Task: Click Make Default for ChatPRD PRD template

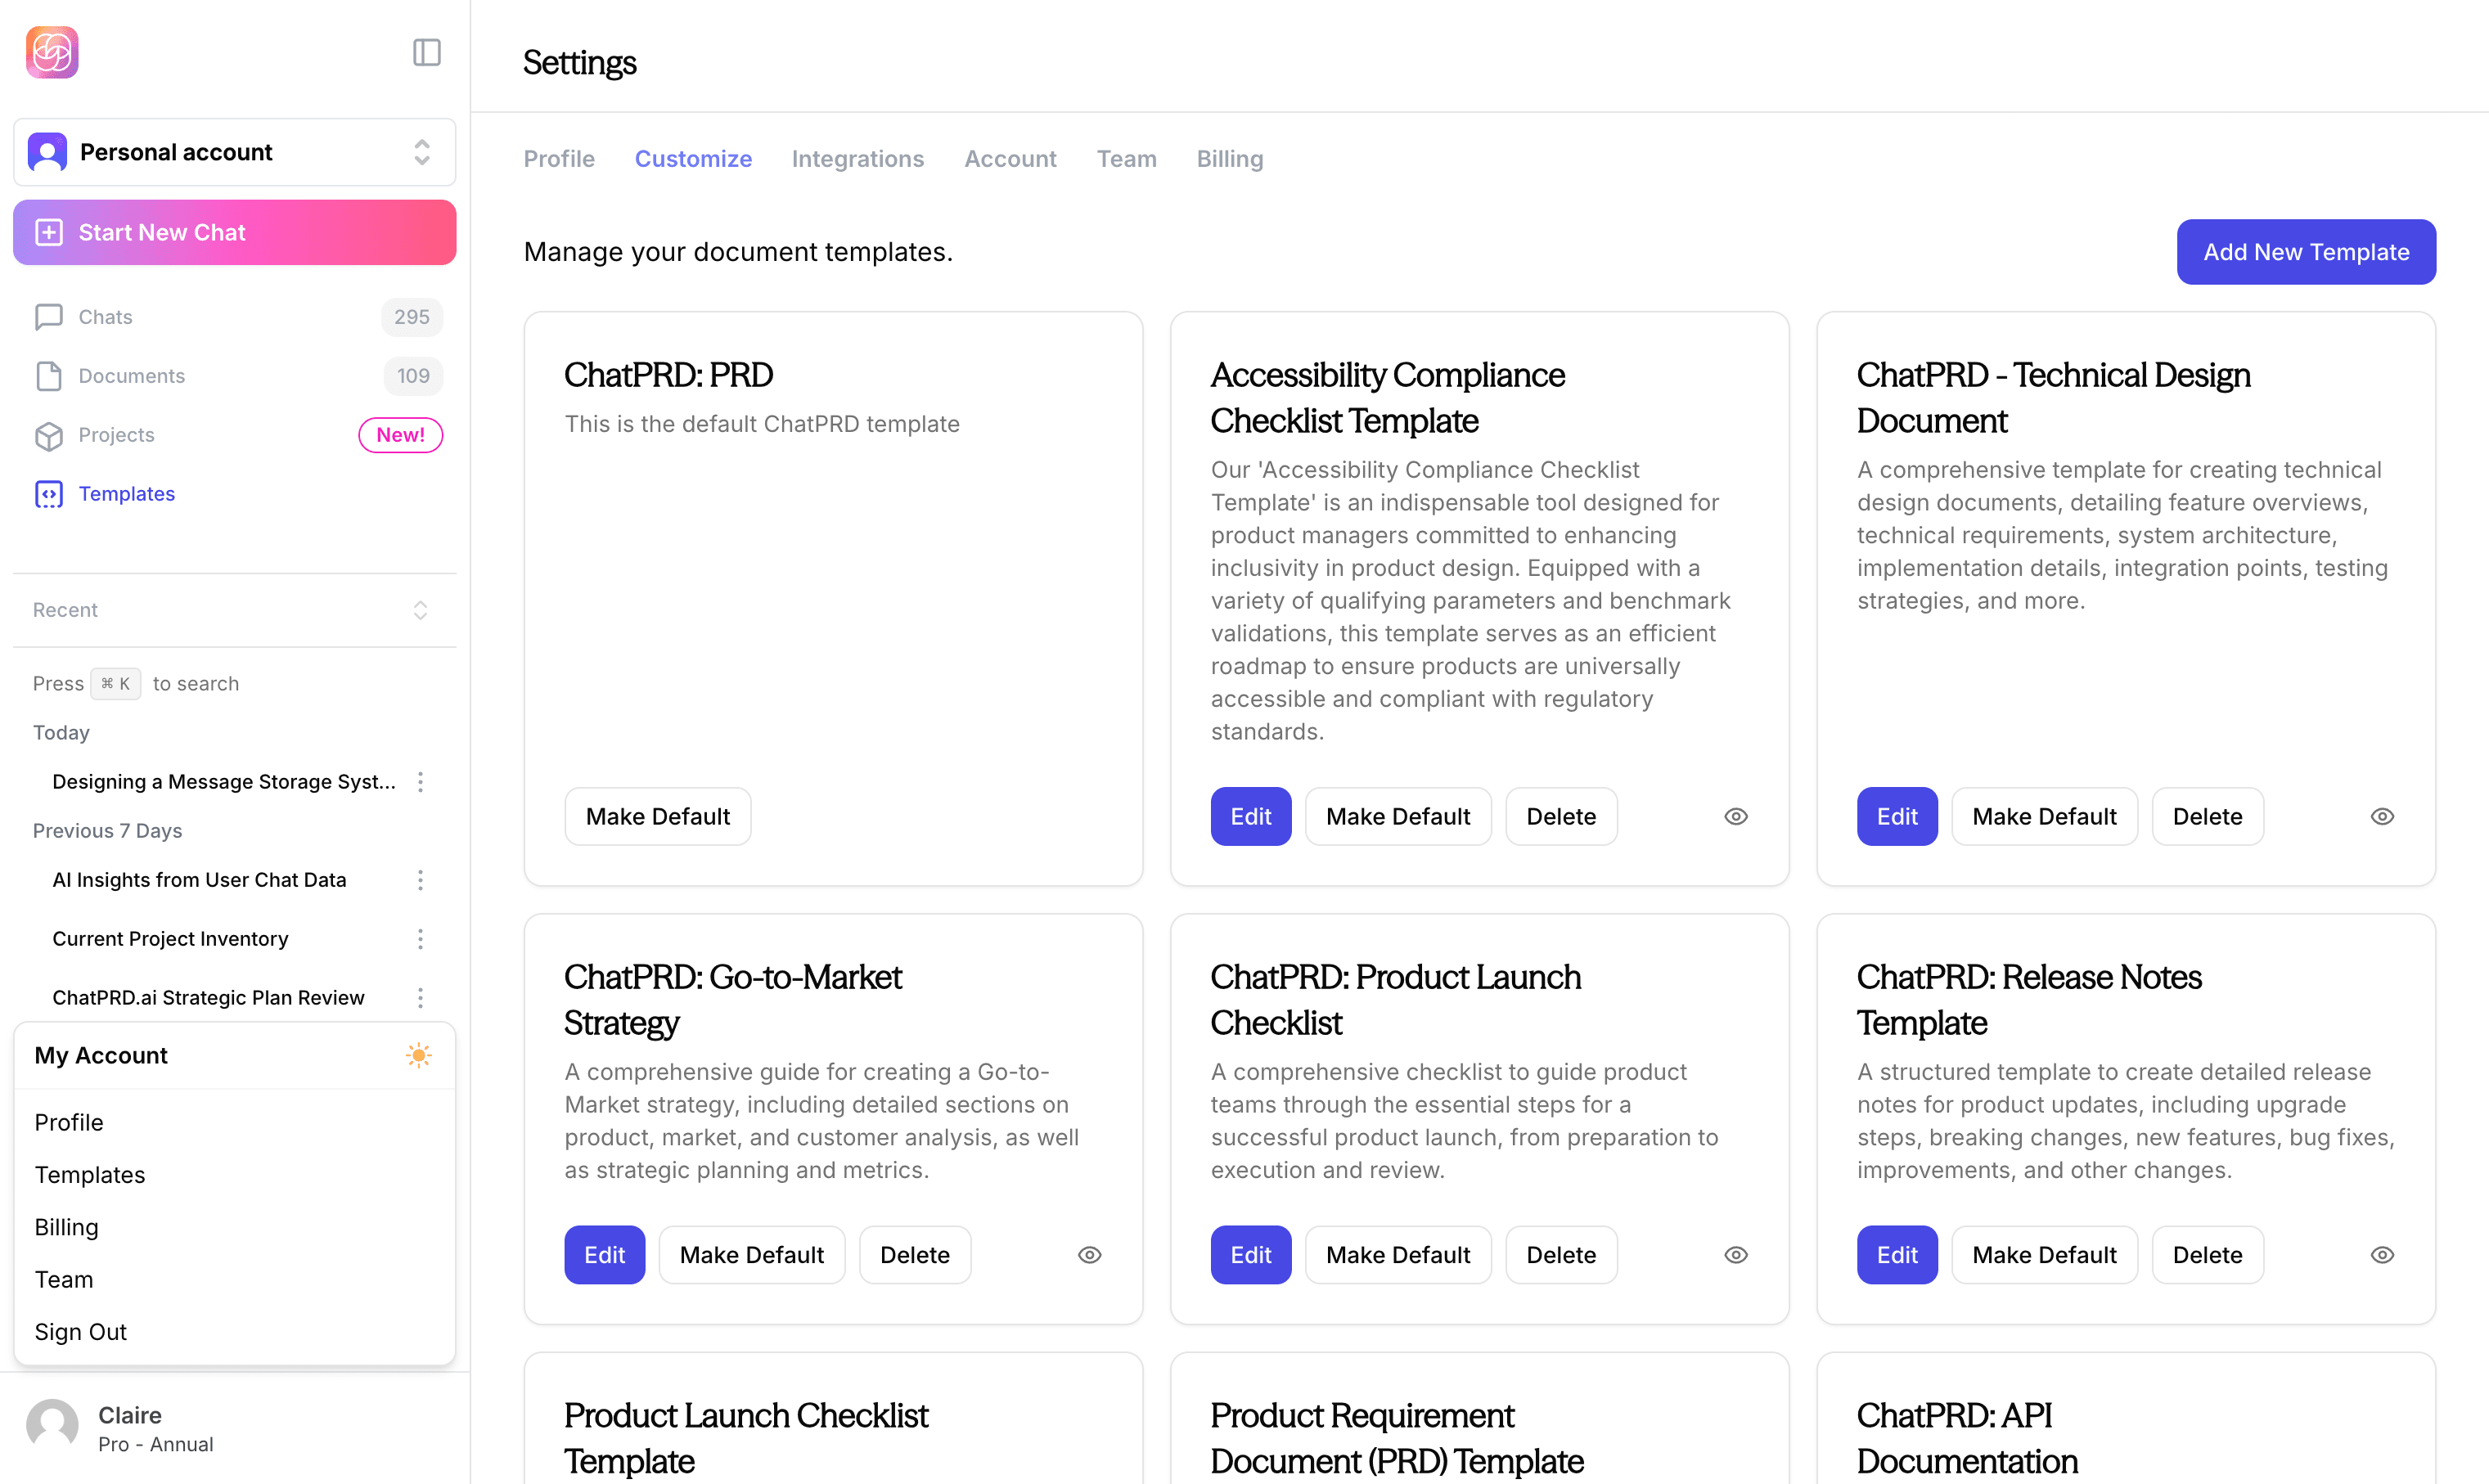Action: coord(657,816)
